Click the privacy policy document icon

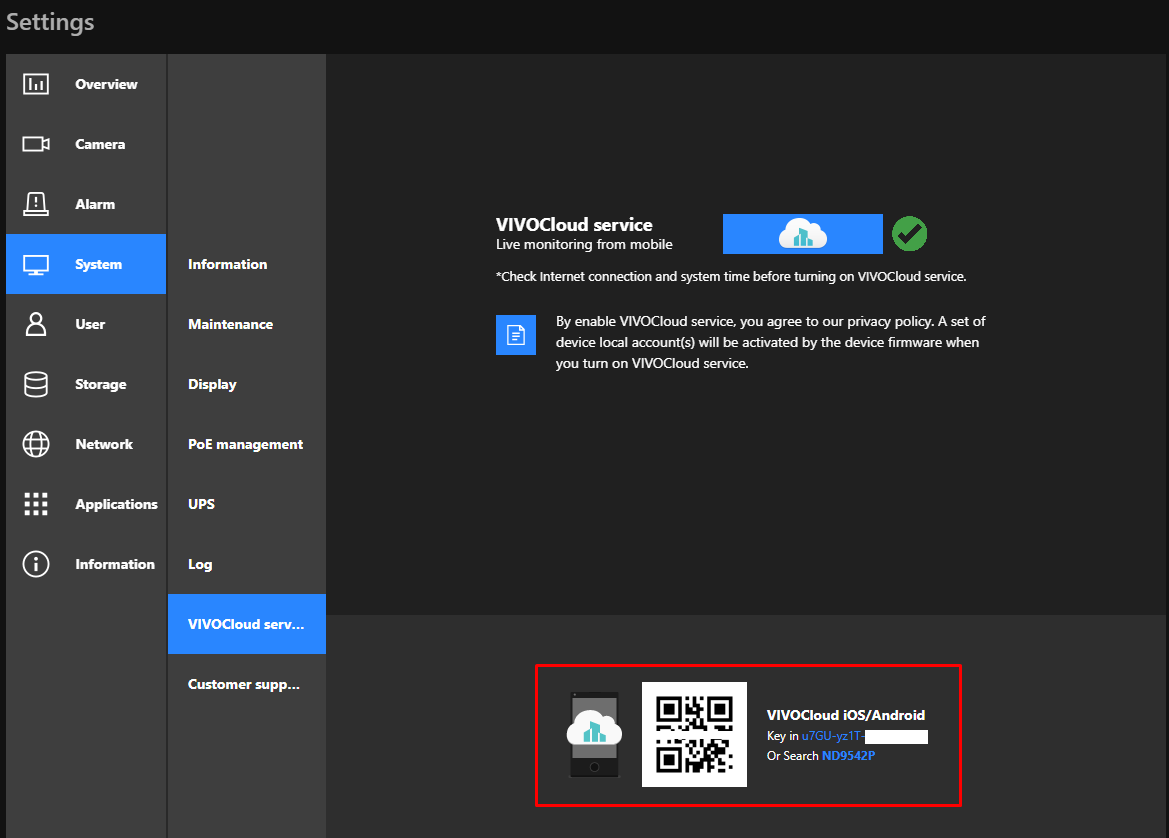[x=516, y=335]
